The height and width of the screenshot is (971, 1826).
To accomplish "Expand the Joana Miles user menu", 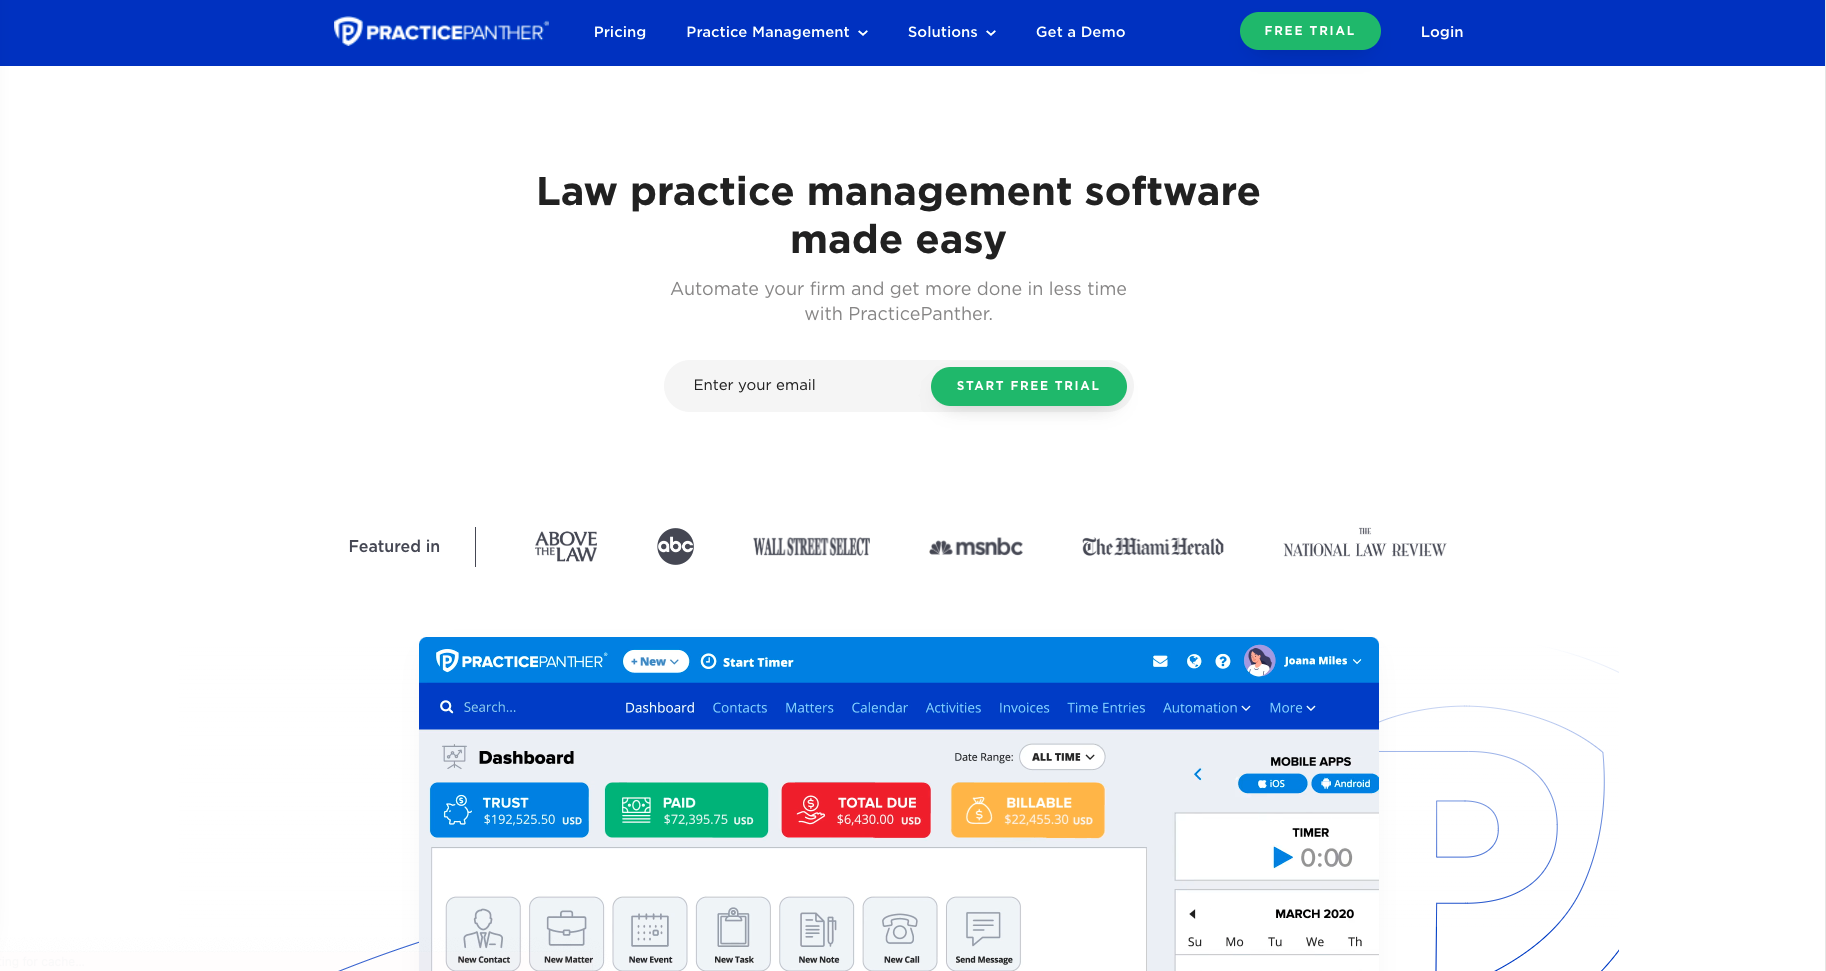I will point(1323,661).
